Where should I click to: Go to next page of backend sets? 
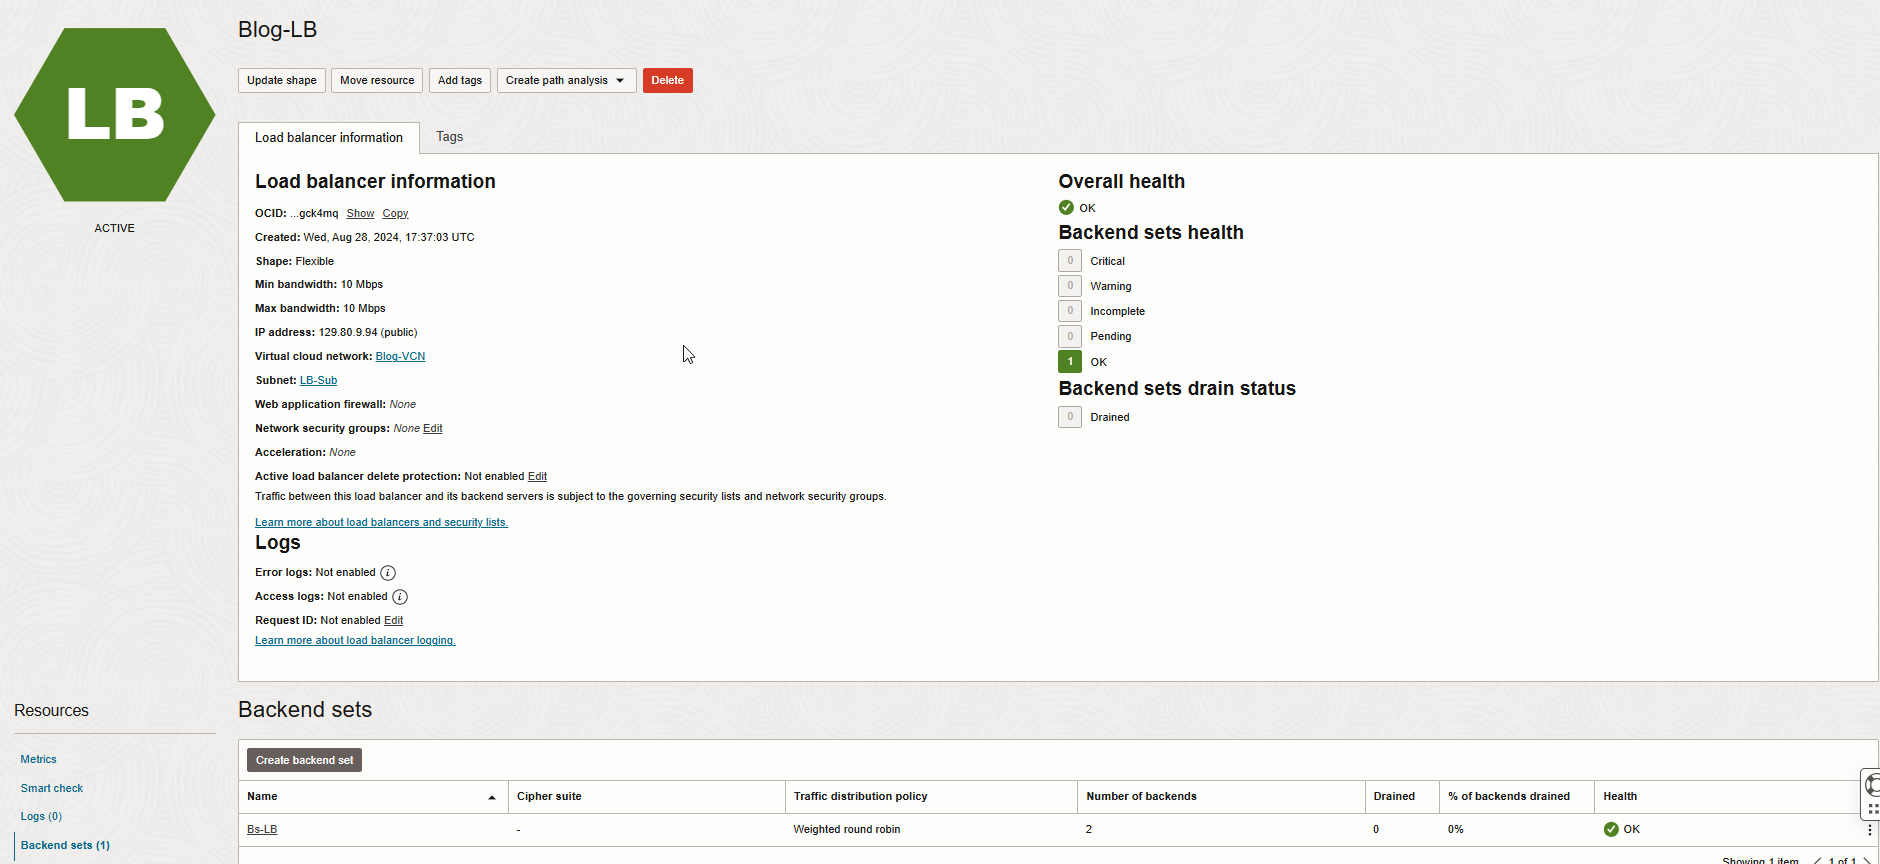click(x=1867, y=860)
